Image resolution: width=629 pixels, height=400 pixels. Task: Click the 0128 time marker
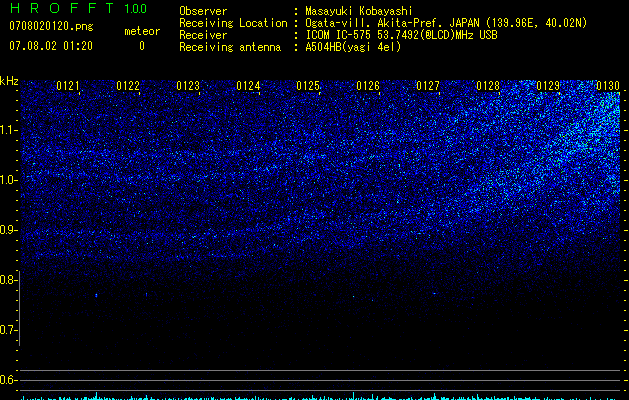[488, 86]
